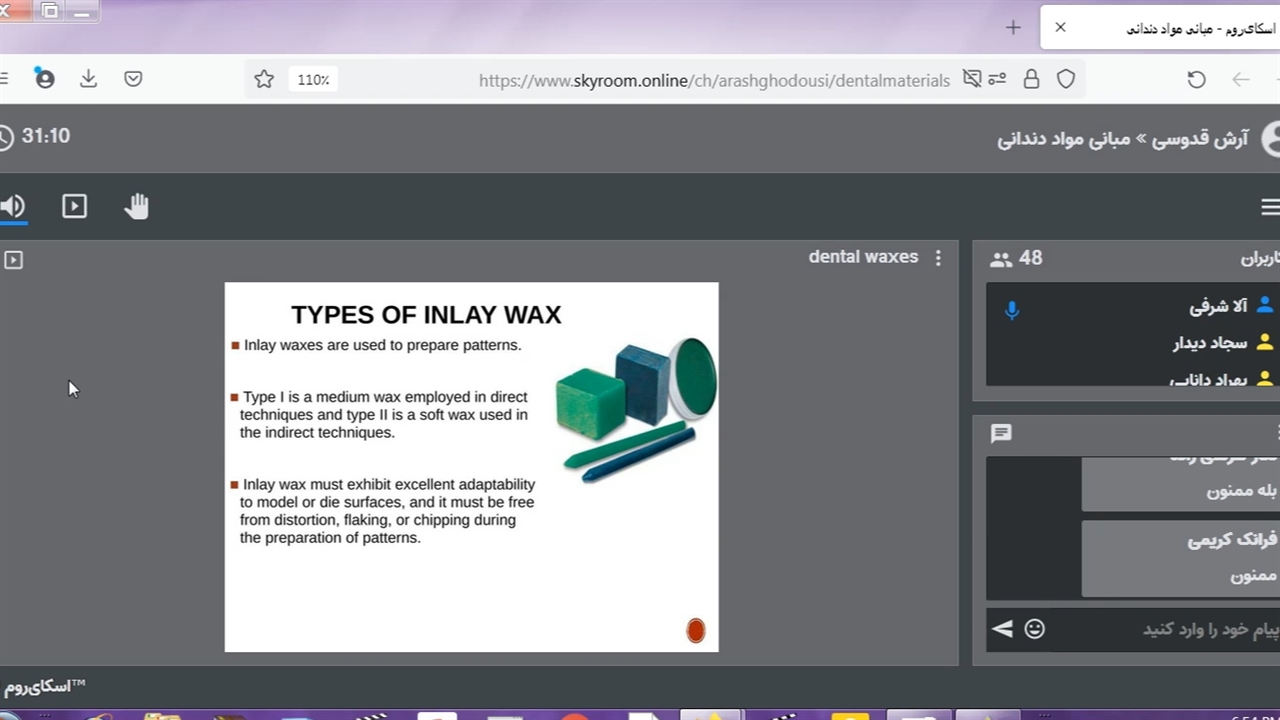Expand the small play panel icon at left
Screen dimensions: 1280x720
[13, 260]
